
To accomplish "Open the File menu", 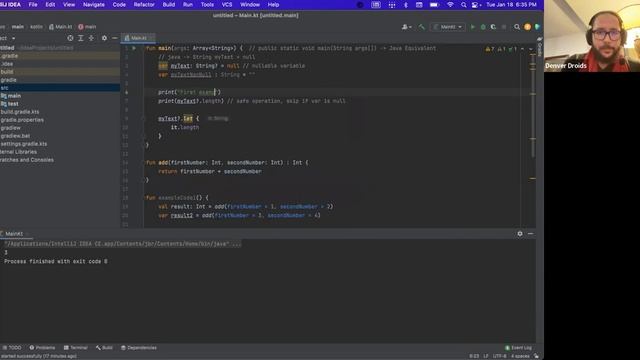I will click(x=33, y=4).
